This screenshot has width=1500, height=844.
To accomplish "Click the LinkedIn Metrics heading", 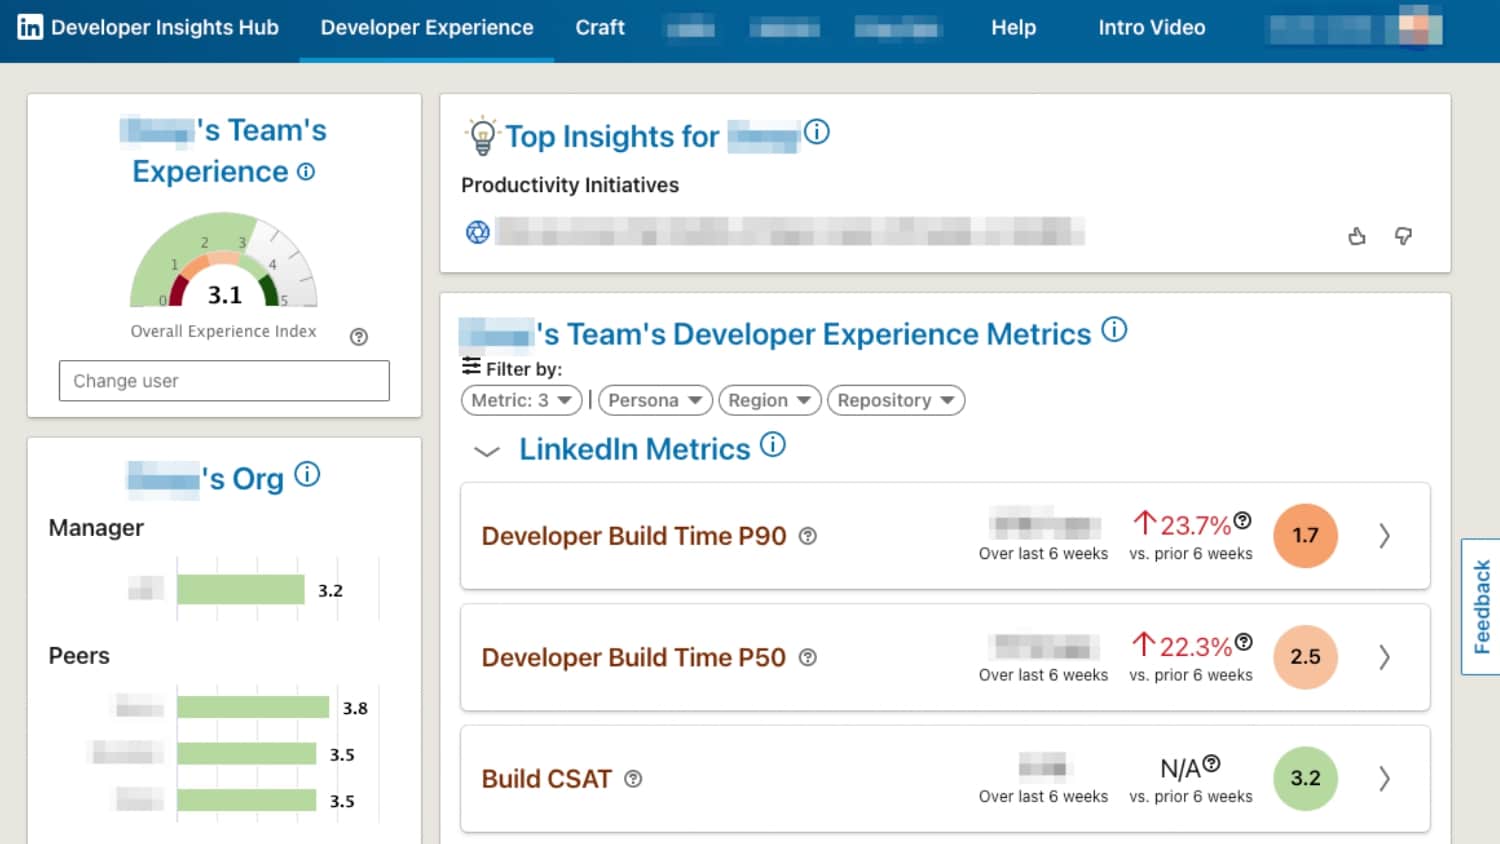I will (x=634, y=449).
